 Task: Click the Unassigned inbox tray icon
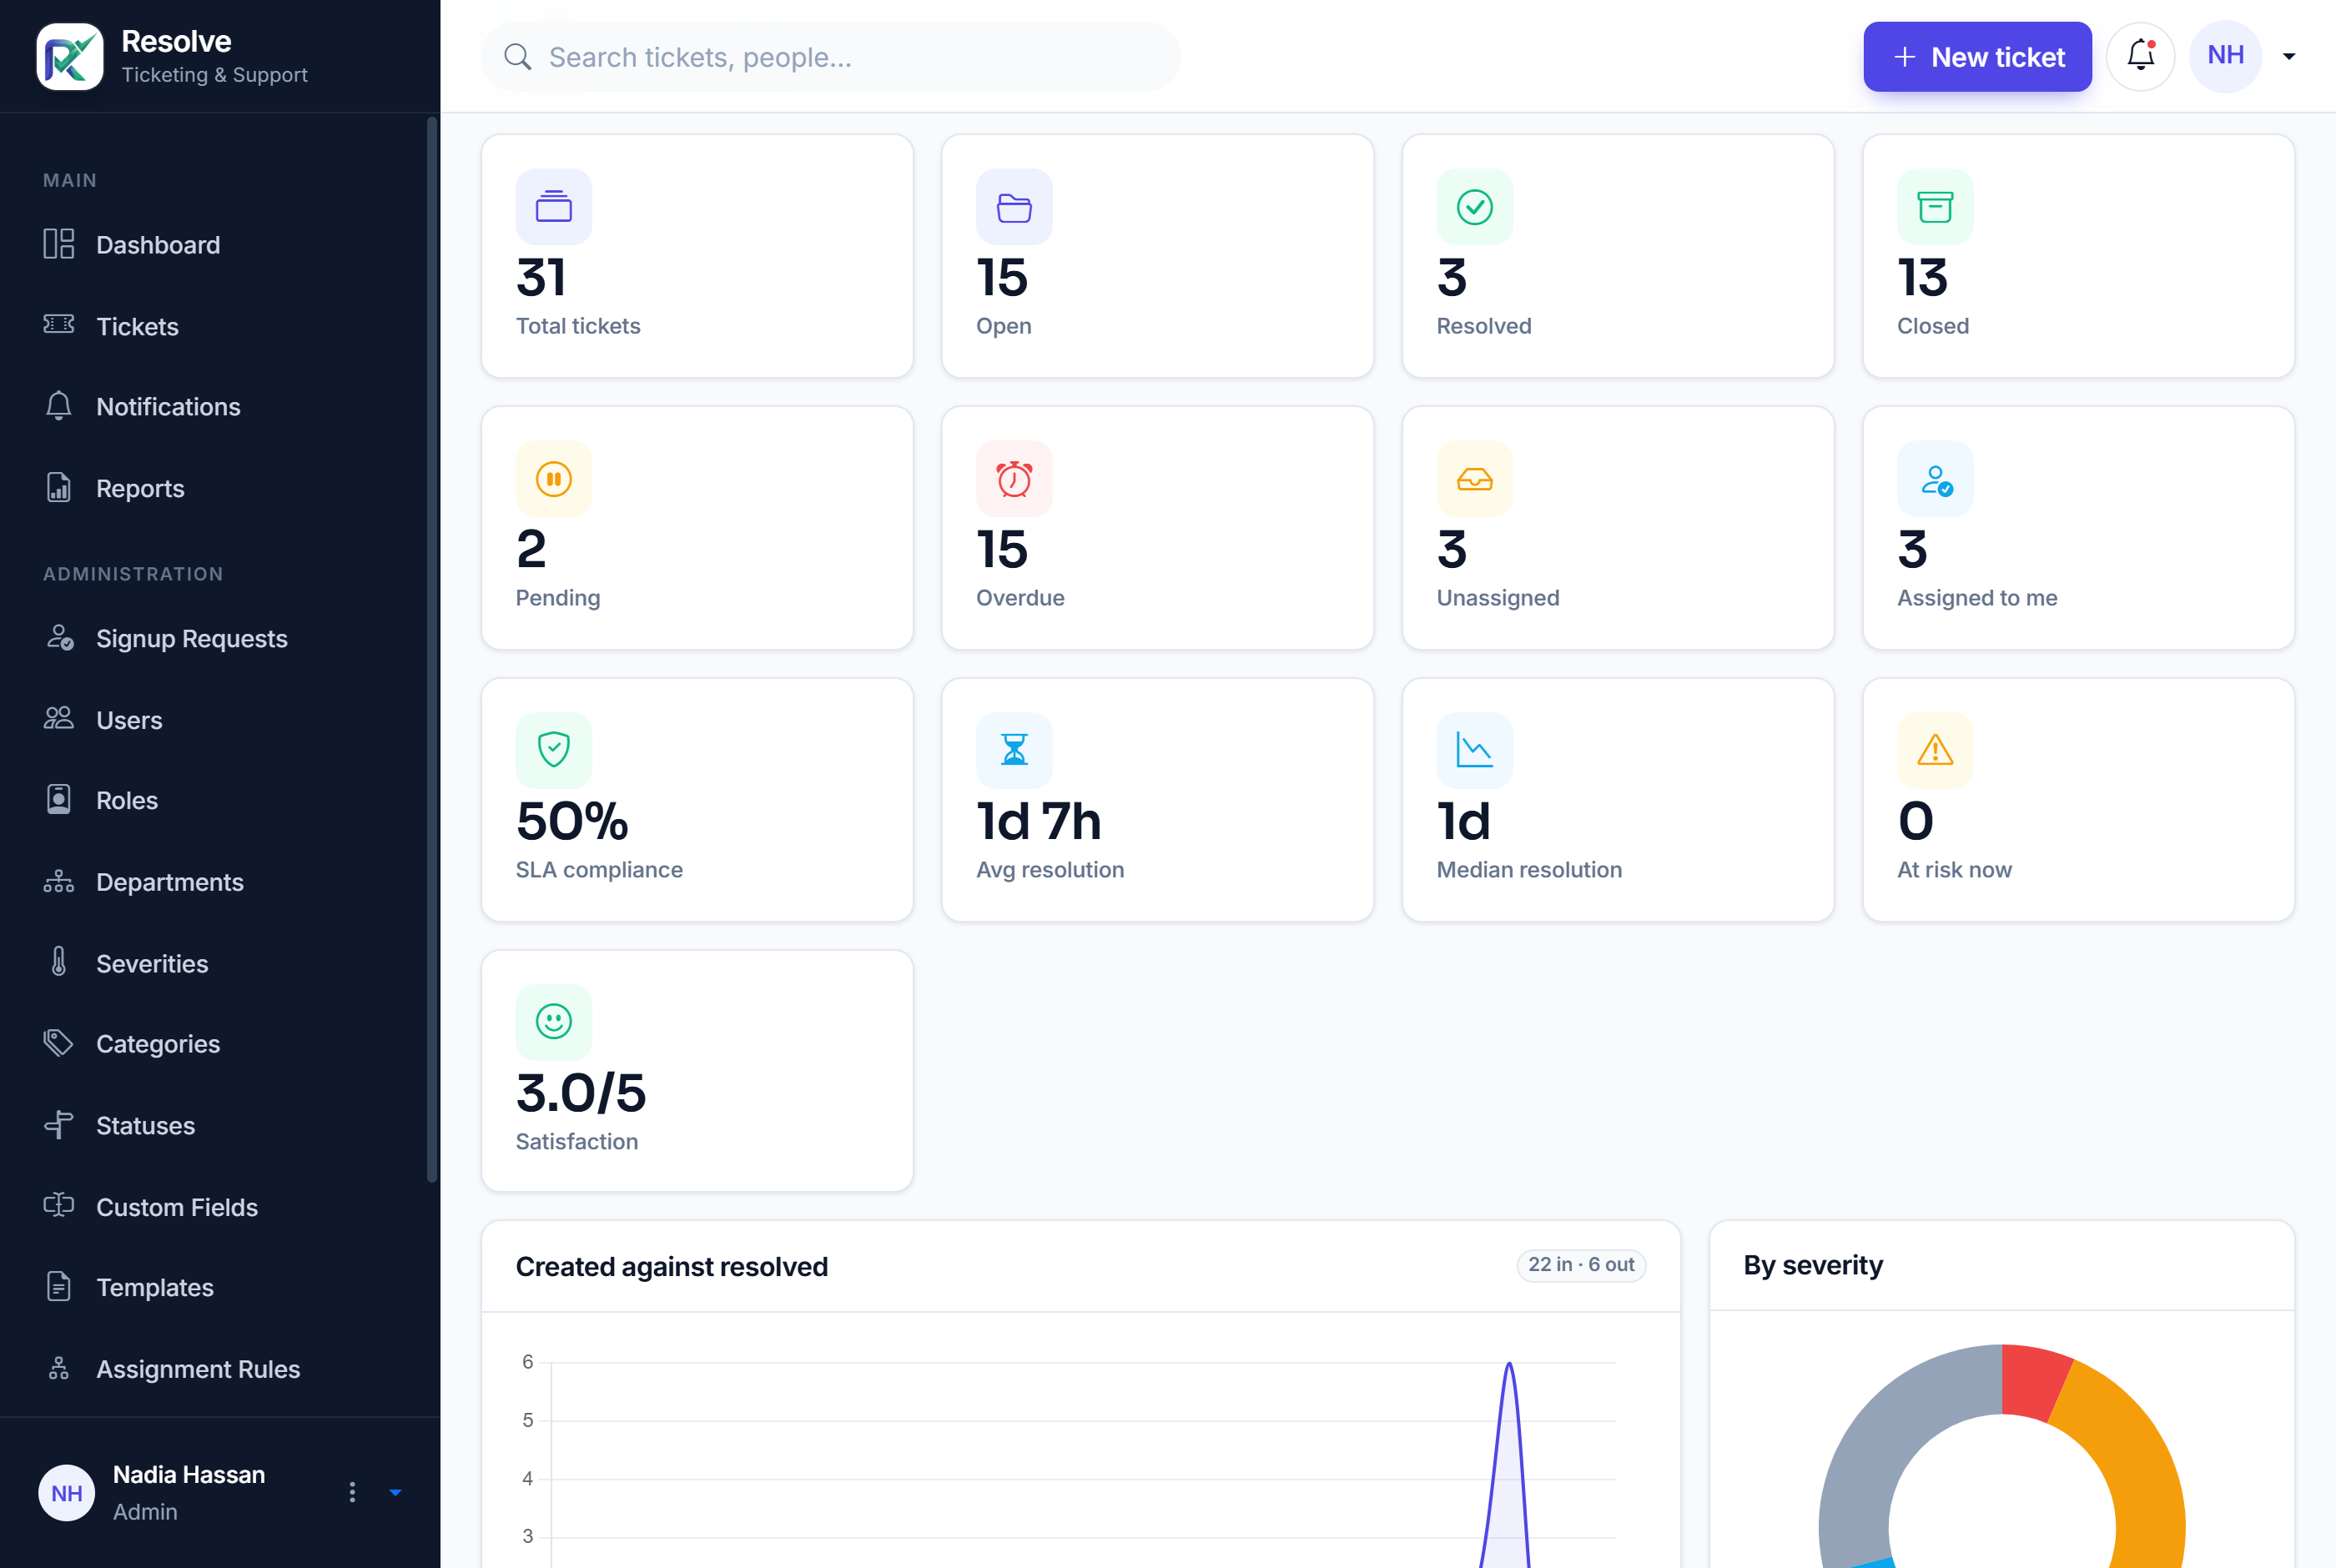click(1474, 479)
